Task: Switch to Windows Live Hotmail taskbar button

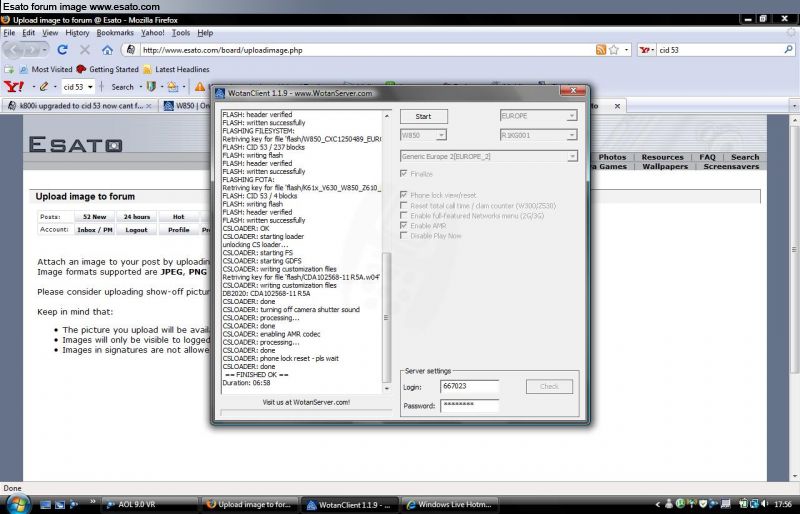Action: pos(449,504)
